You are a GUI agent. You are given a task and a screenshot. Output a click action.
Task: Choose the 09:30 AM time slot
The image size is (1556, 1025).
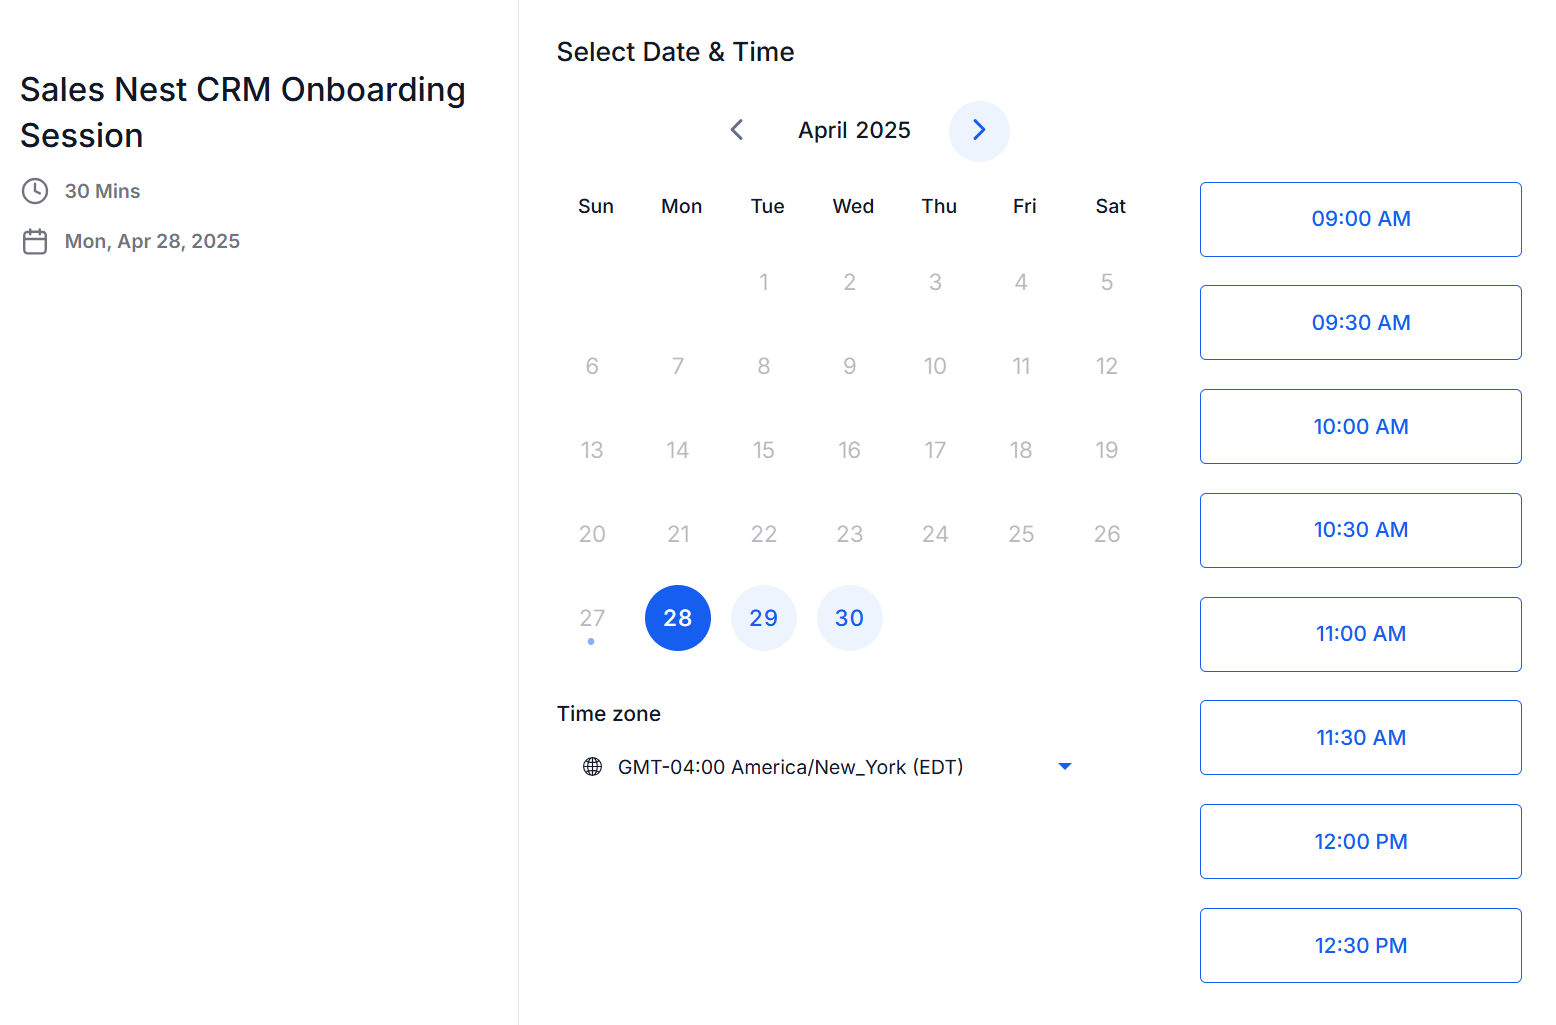(x=1361, y=323)
